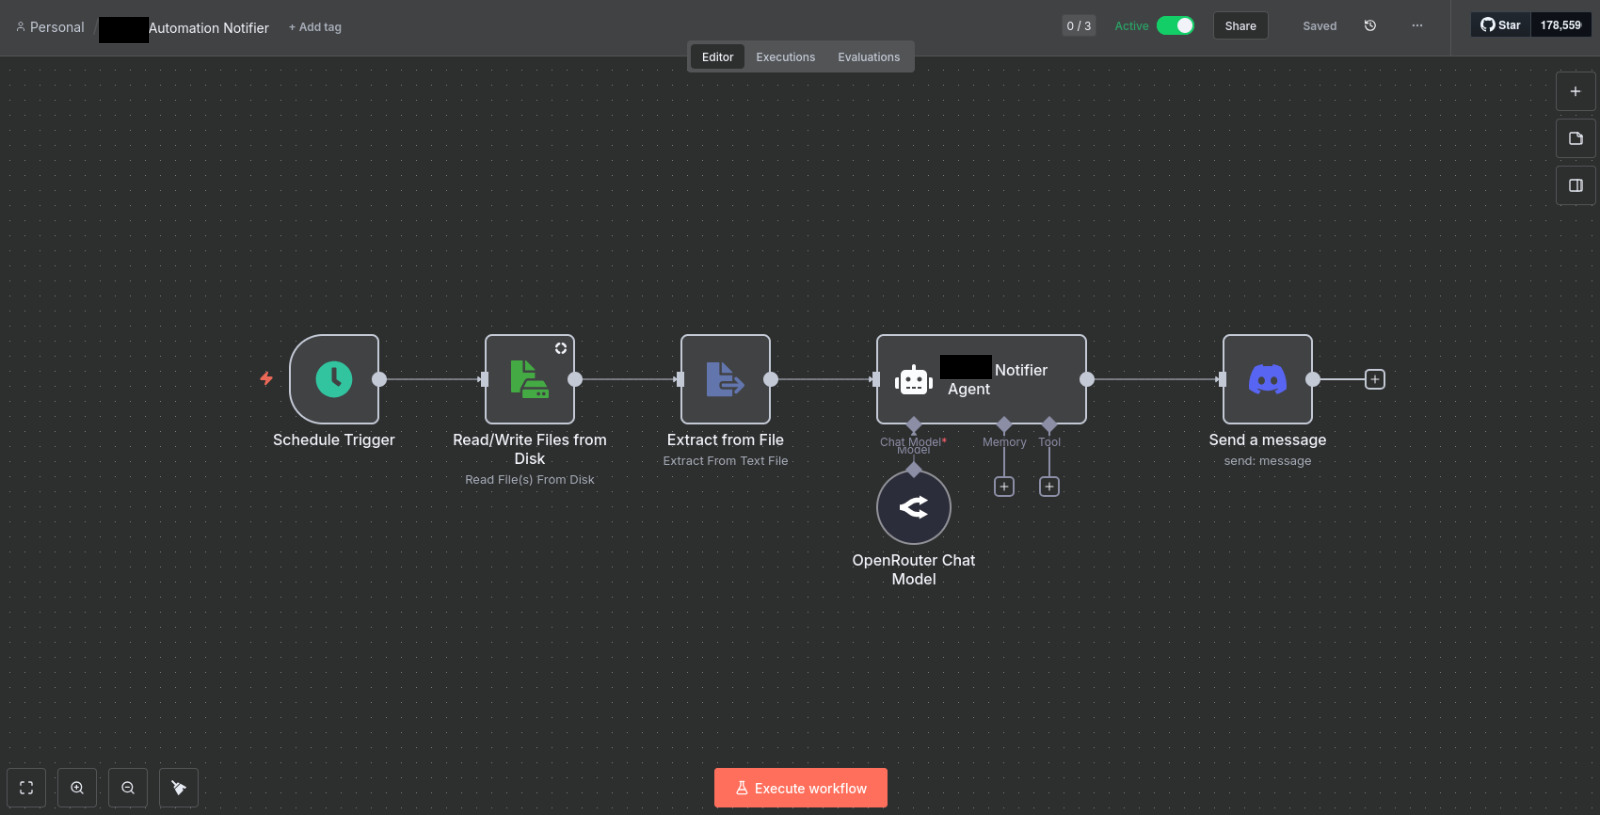Add a Memory sub-node to the agent
The width and height of the screenshot is (1600, 815).
click(1004, 487)
